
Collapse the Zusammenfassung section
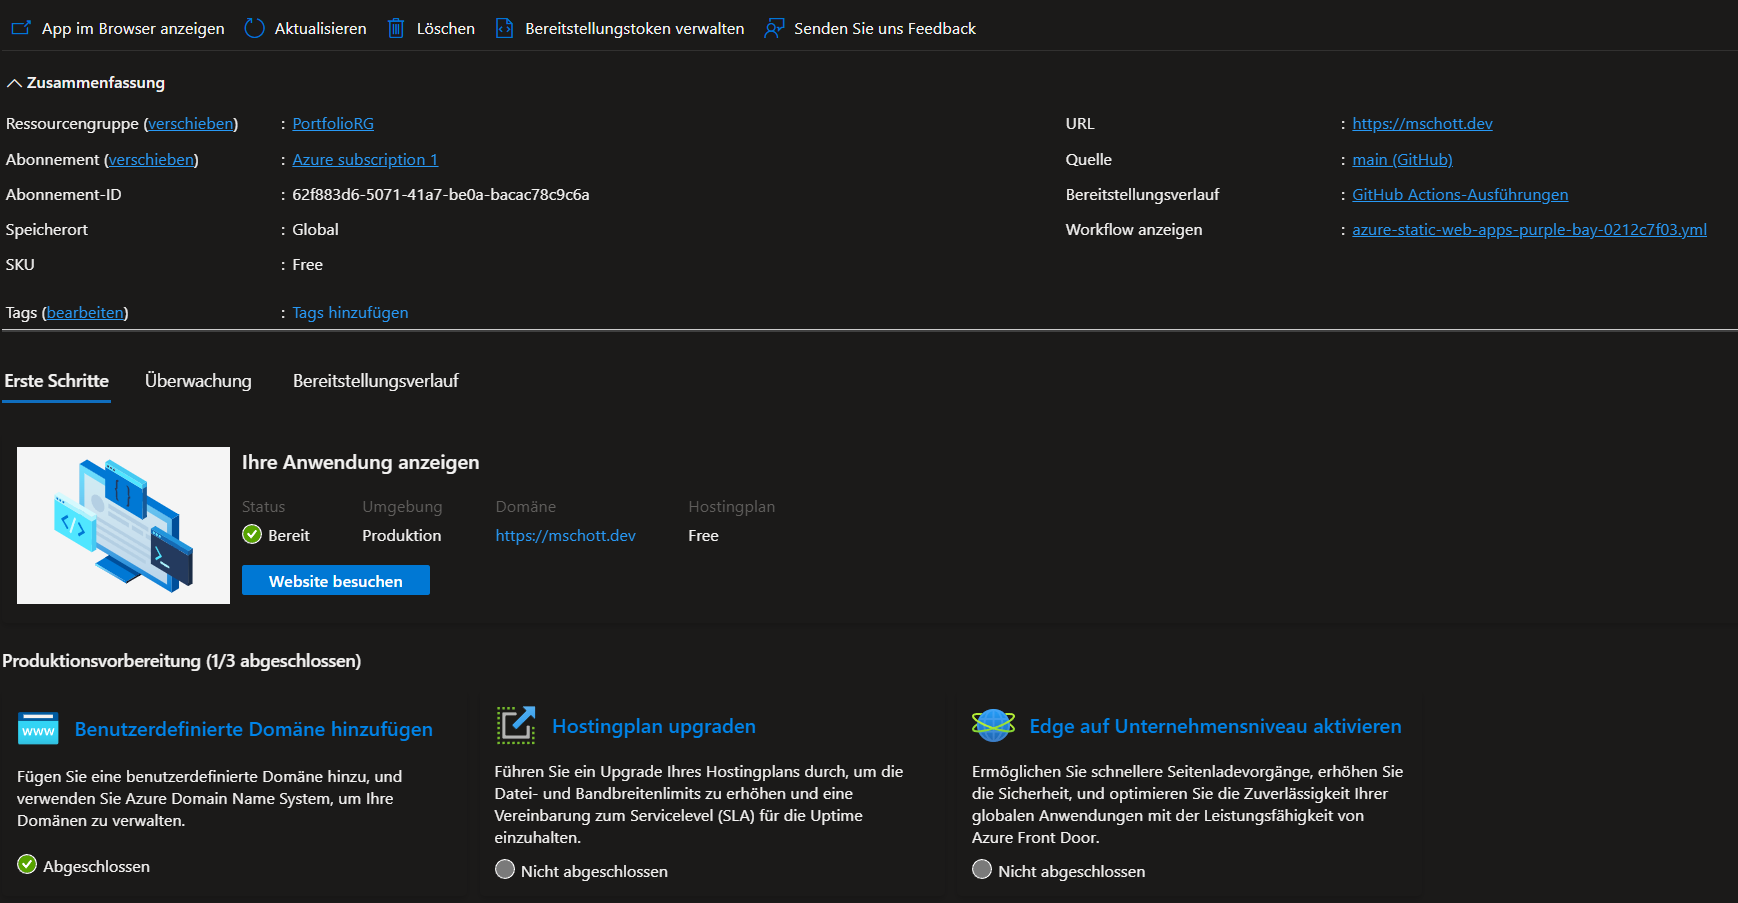point(85,83)
